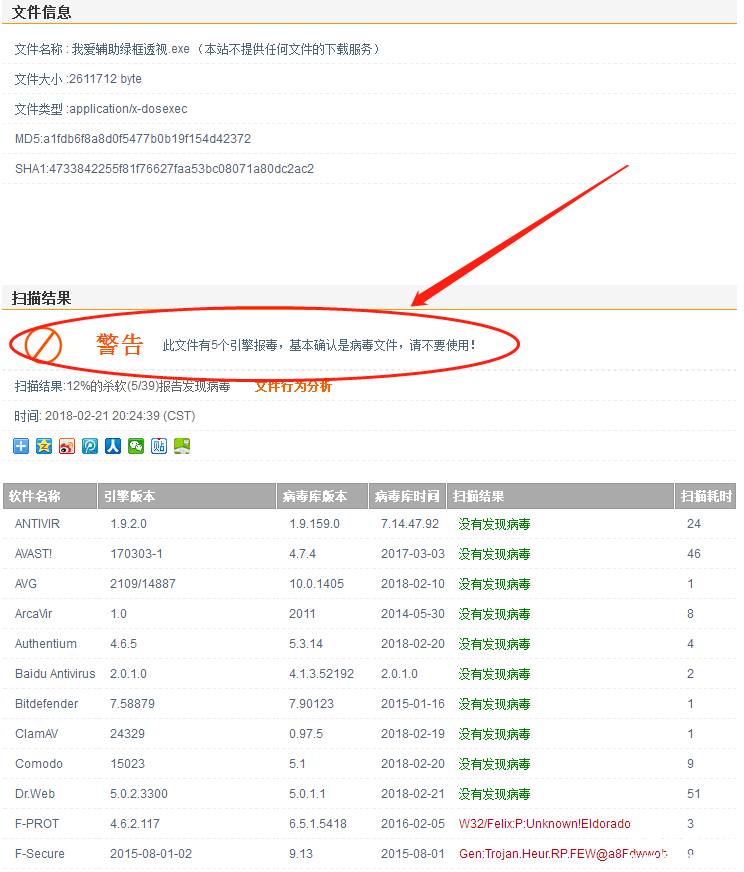The width and height of the screenshot is (744, 872).
Task: Click Dr.Web scan time value 51
Action: [x=693, y=794]
